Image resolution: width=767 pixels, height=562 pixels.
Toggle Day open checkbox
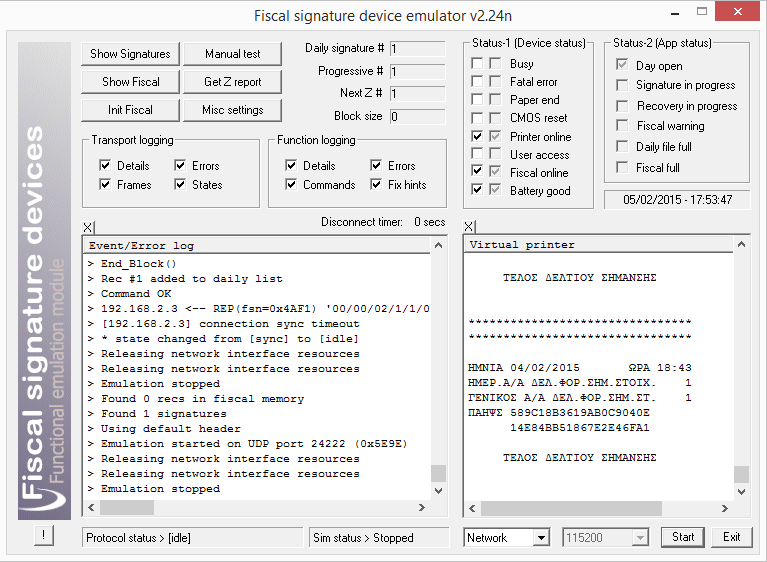coord(622,65)
